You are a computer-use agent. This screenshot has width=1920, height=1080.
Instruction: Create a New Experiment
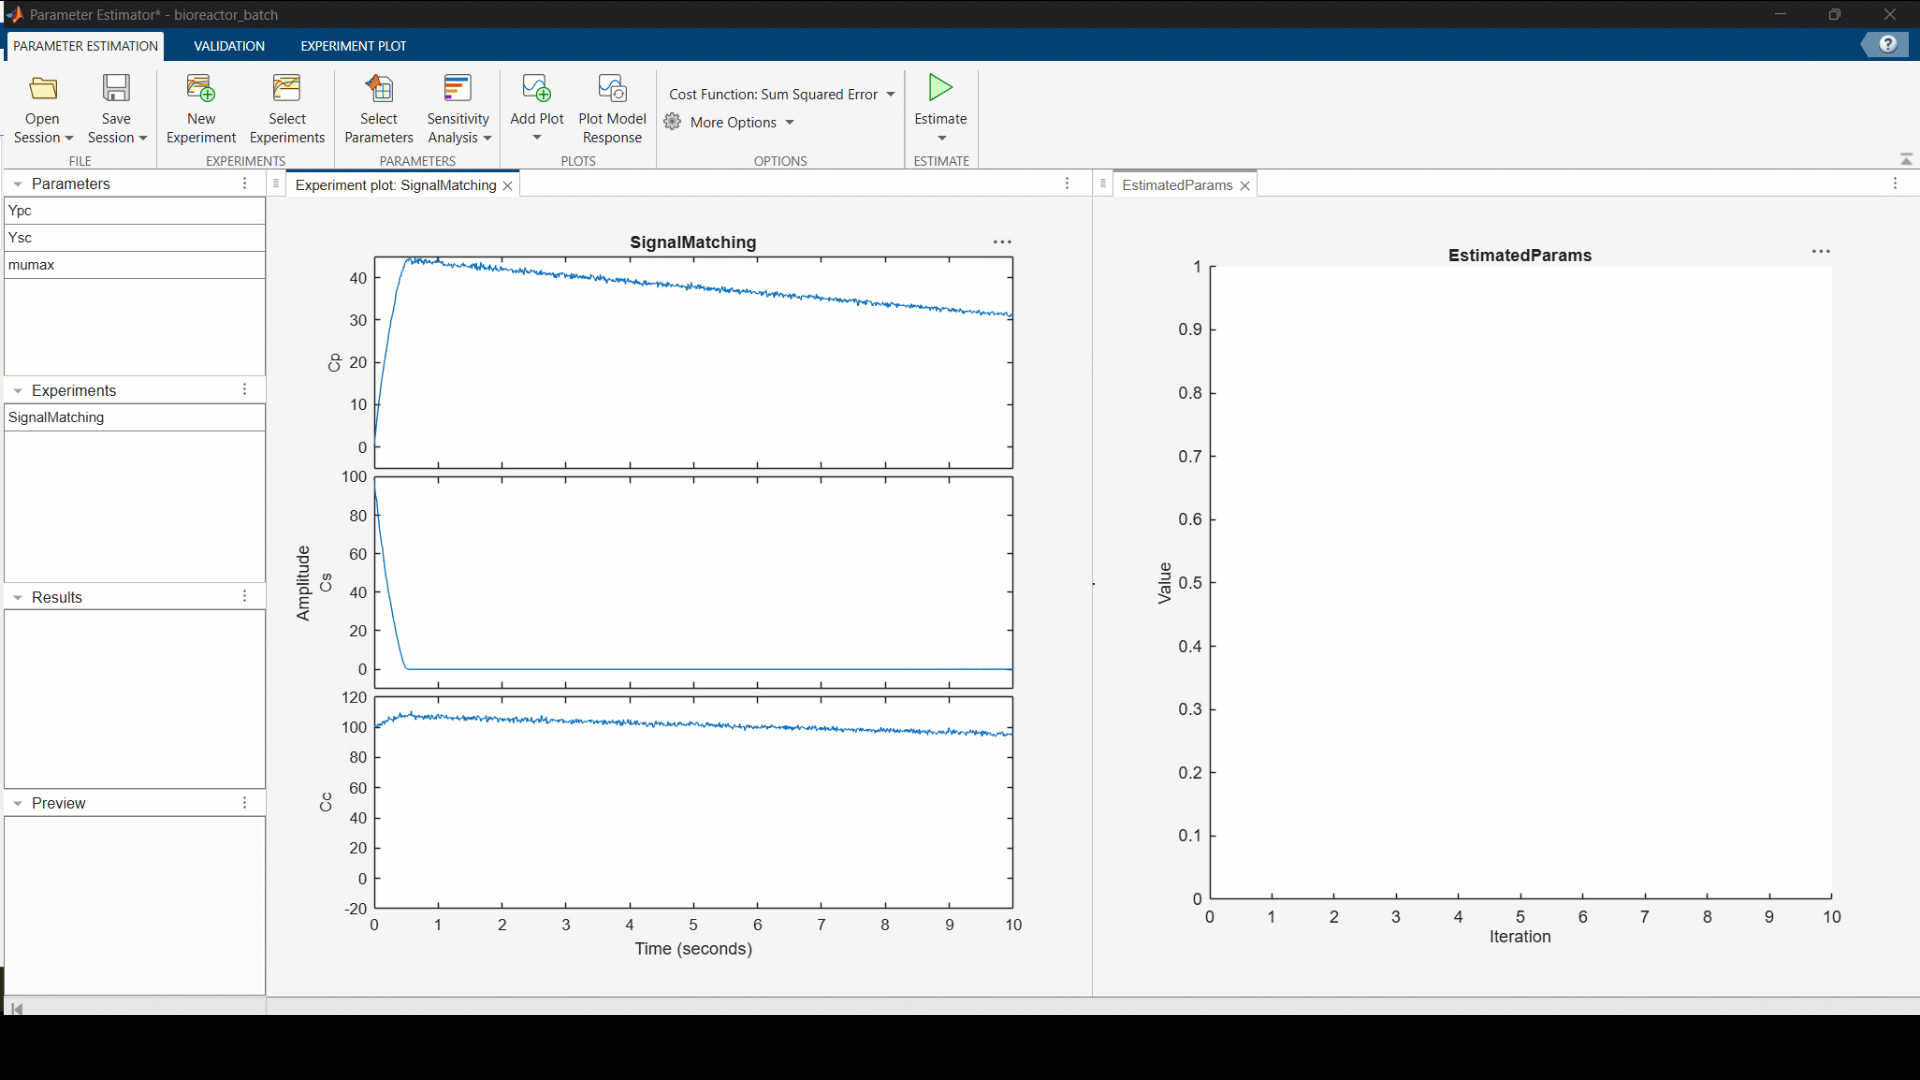pyautogui.click(x=201, y=109)
